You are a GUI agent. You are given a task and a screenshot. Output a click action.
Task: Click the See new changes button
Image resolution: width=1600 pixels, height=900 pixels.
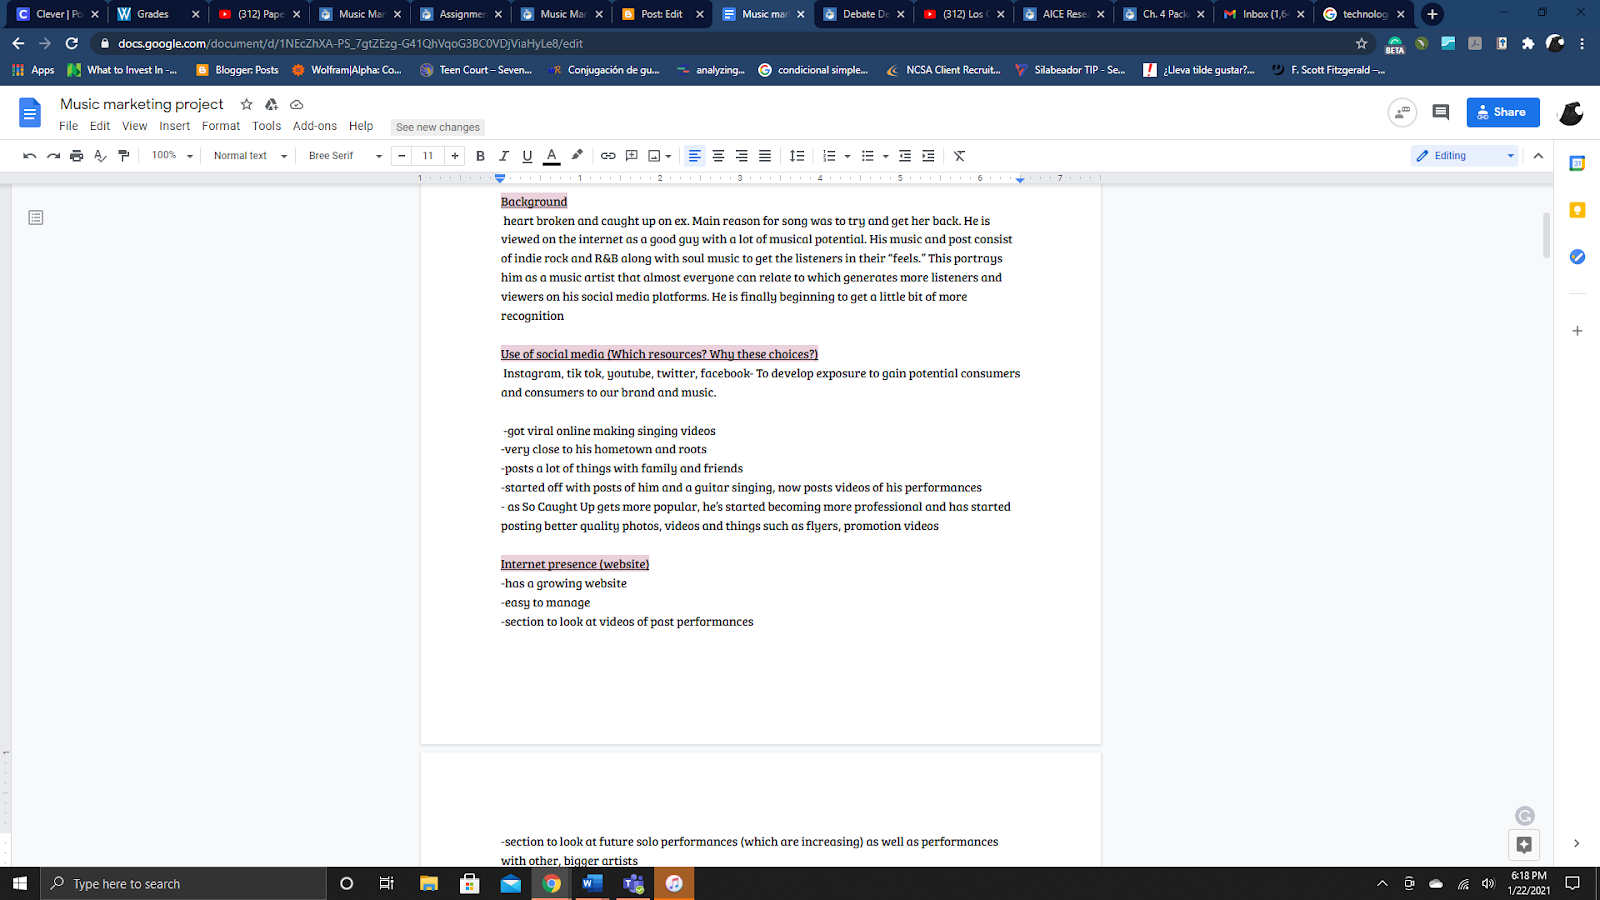point(438,127)
